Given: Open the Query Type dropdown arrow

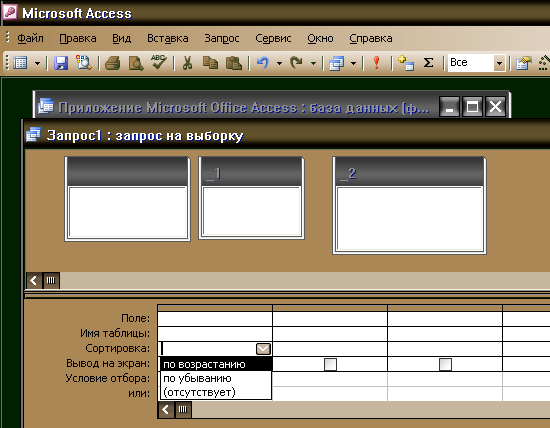Looking at the screenshot, I should [x=354, y=63].
